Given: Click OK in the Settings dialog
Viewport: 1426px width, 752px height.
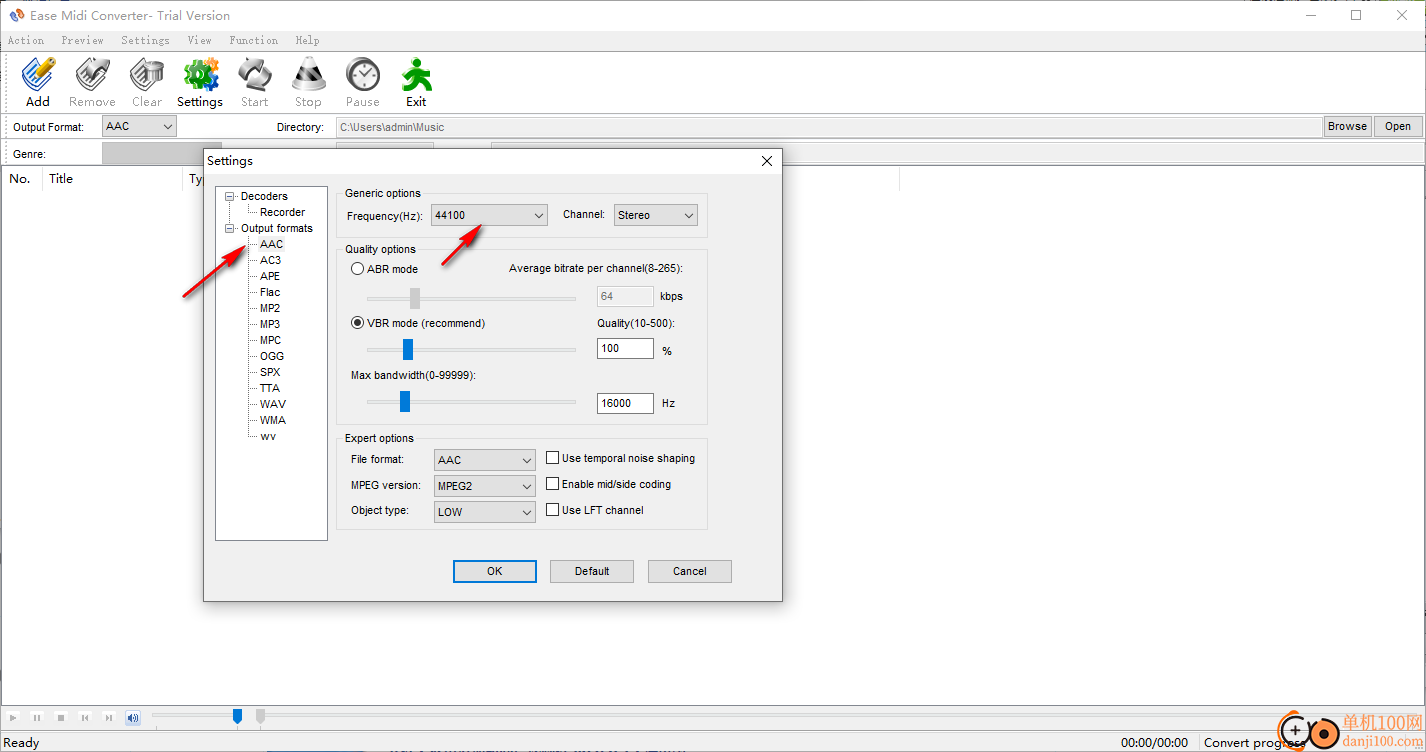Looking at the screenshot, I should [x=495, y=571].
